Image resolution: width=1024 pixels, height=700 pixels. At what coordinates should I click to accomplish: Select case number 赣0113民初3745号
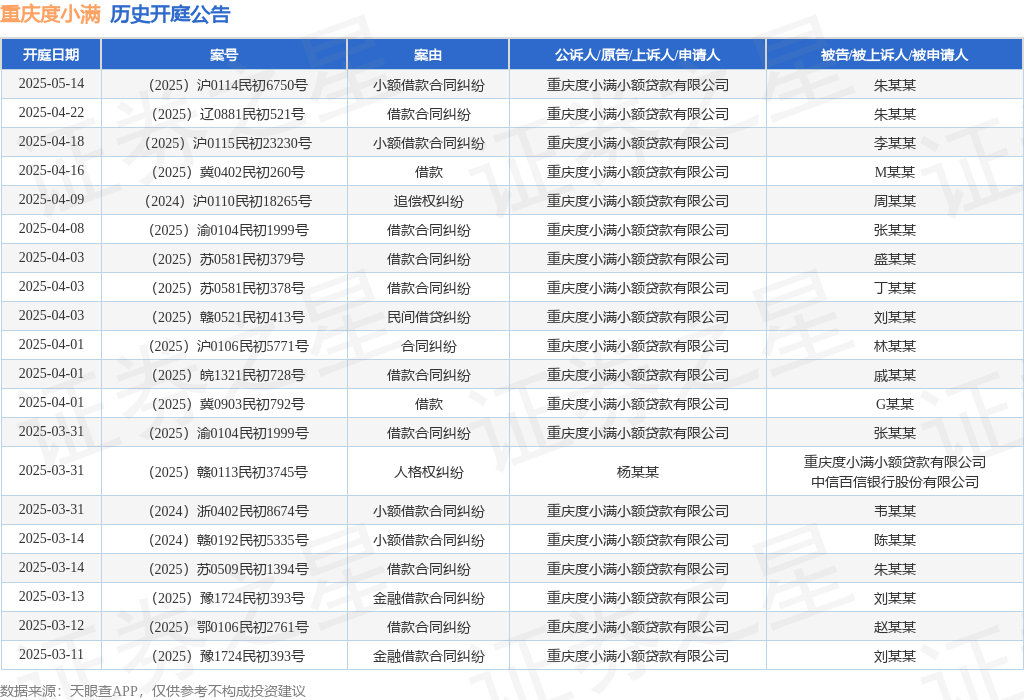[229, 472]
